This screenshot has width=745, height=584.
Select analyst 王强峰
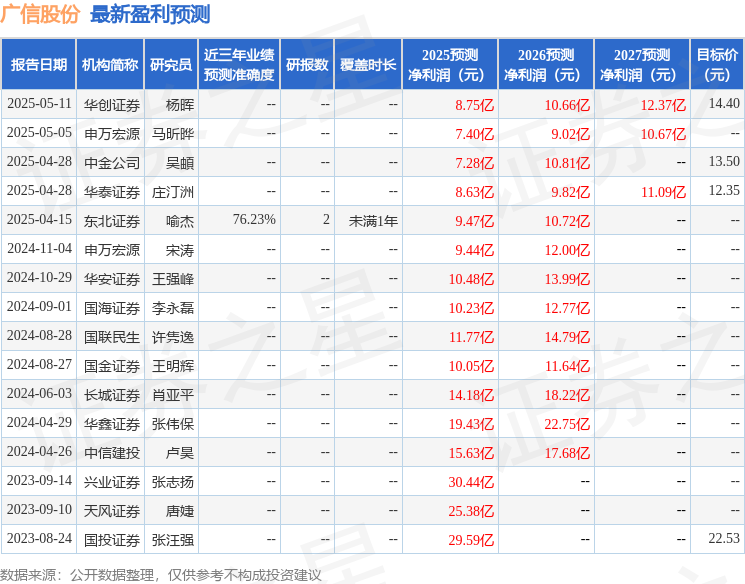point(173,279)
